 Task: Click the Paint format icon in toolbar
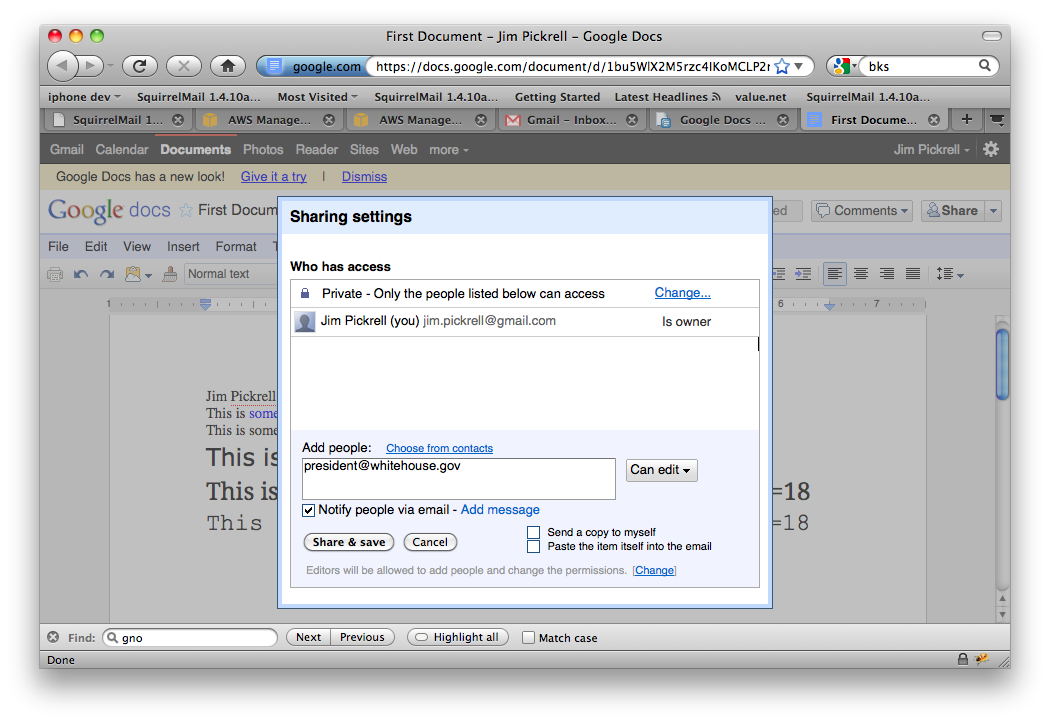[x=170, y=274]
